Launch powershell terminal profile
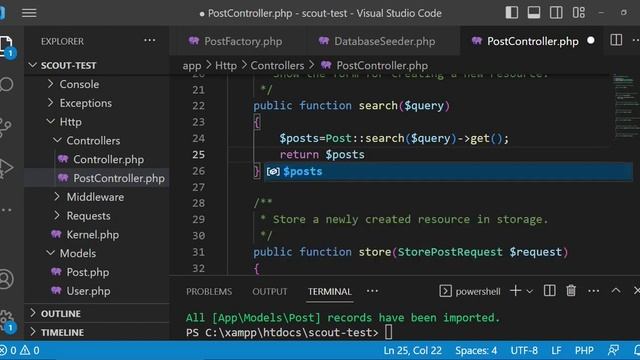Image resolution: width=640 pixels, height=360 pixels. pos(470,291)
